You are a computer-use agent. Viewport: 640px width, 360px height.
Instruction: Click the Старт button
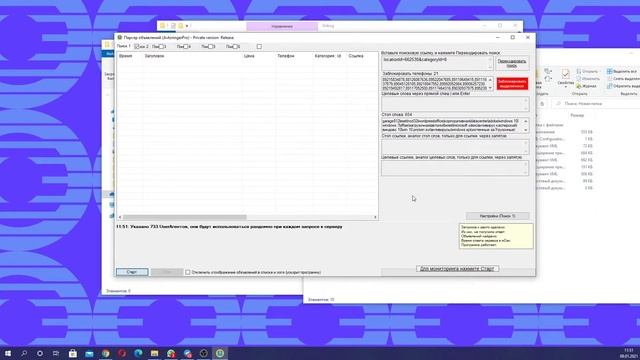132,272
